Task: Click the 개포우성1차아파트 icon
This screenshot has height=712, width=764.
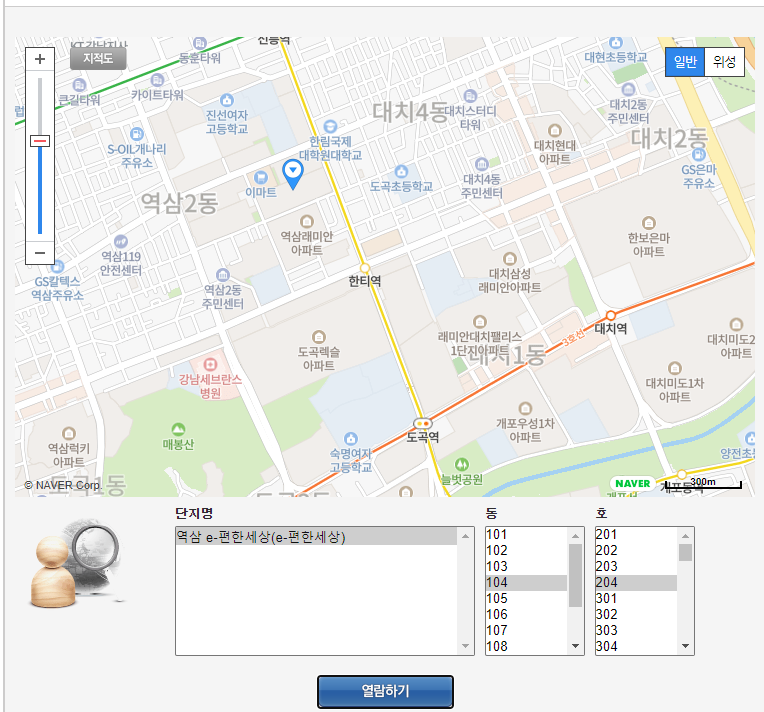Action: [x=525, y=408]
